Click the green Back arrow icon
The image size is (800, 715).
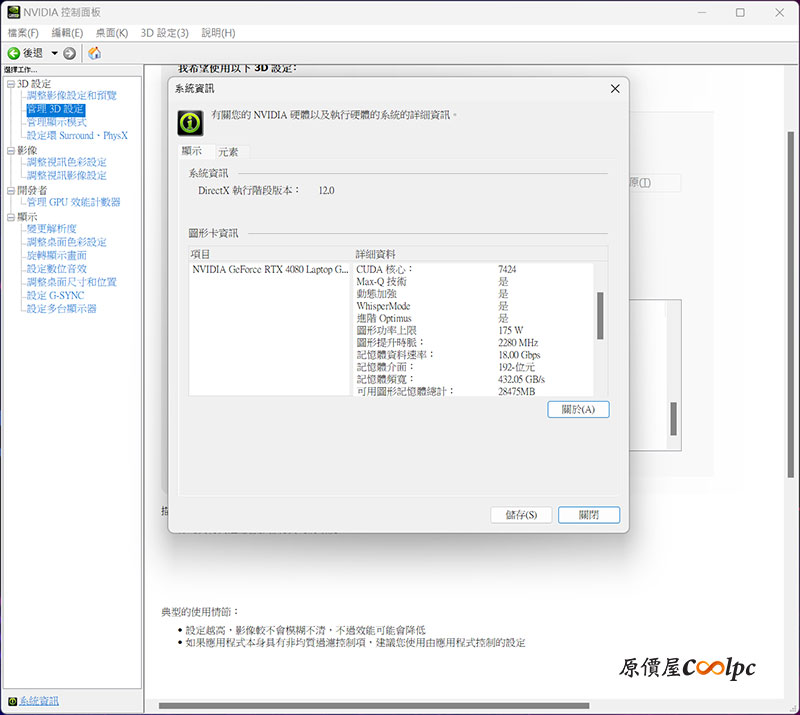(x=14, y=53)
